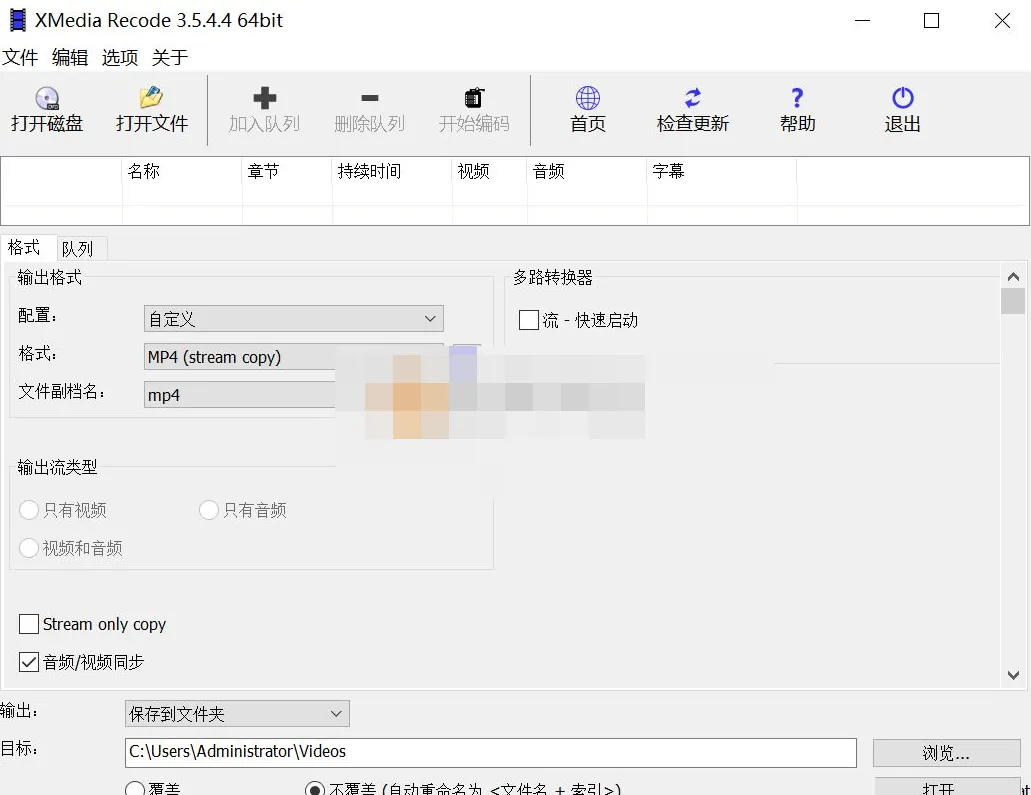Click the scroll up arrow of format panel
This screenshot has width=1031, height=795.
(1013, 276)
